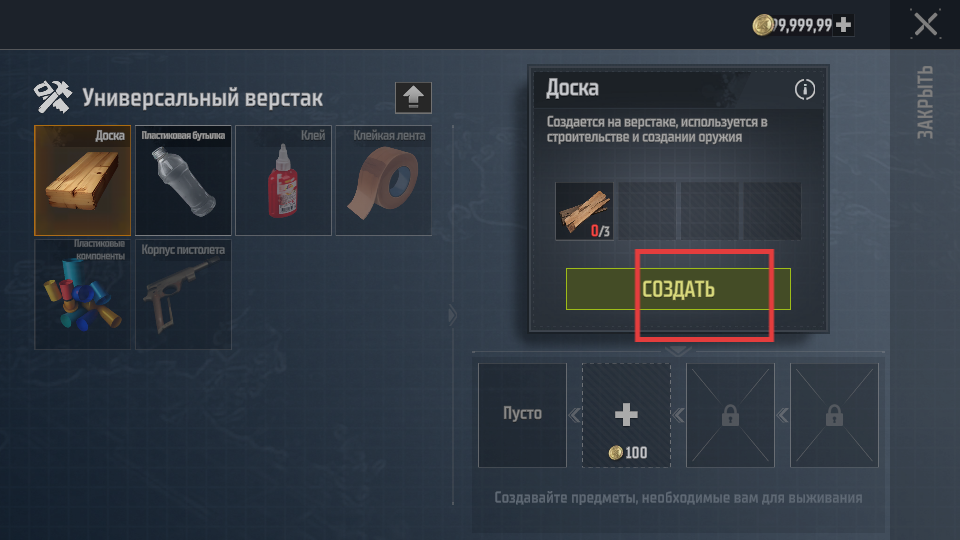
Task: Add coins with the plus icon
Action: 844,25
